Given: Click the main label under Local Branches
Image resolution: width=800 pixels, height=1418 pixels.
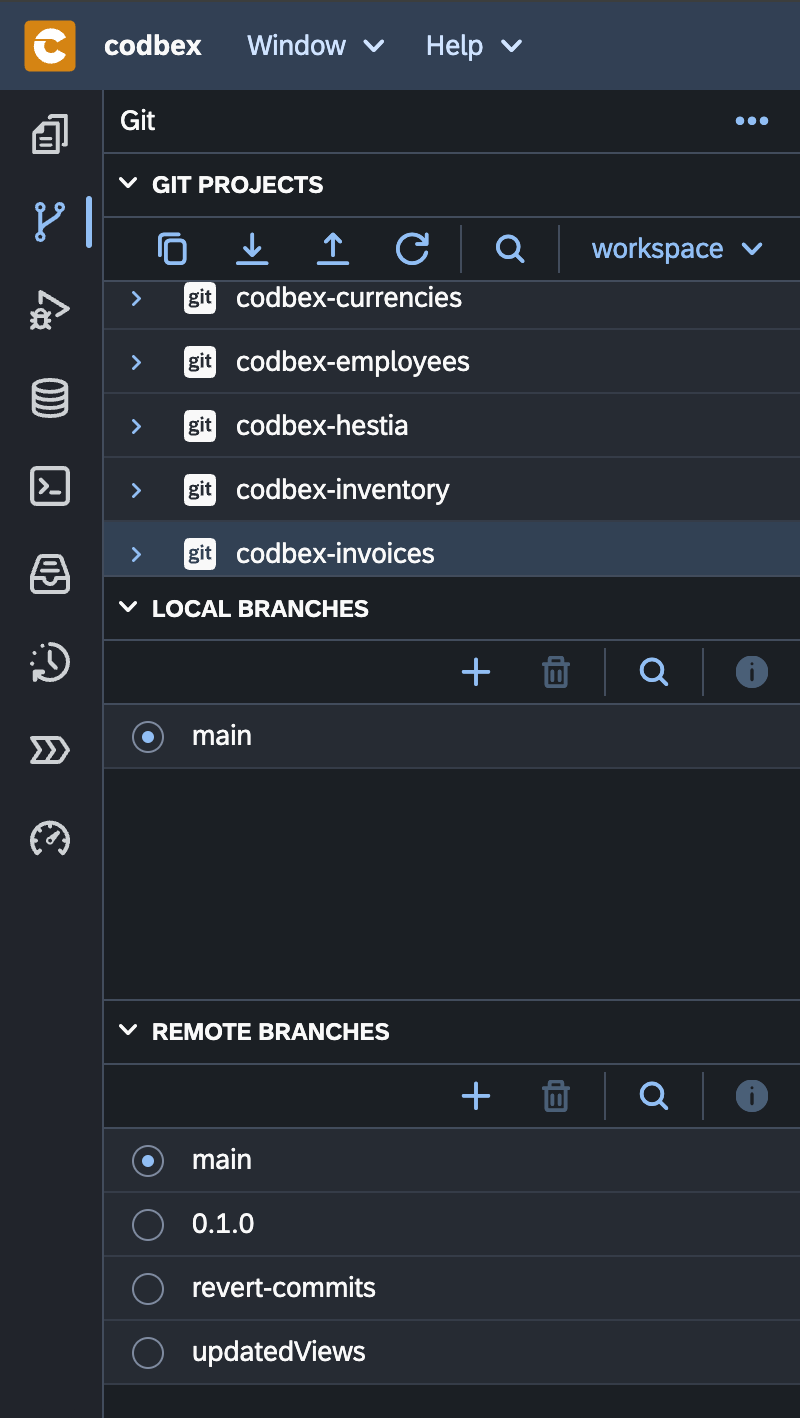Looking at the screenshot, I should [x=222, y=736].
